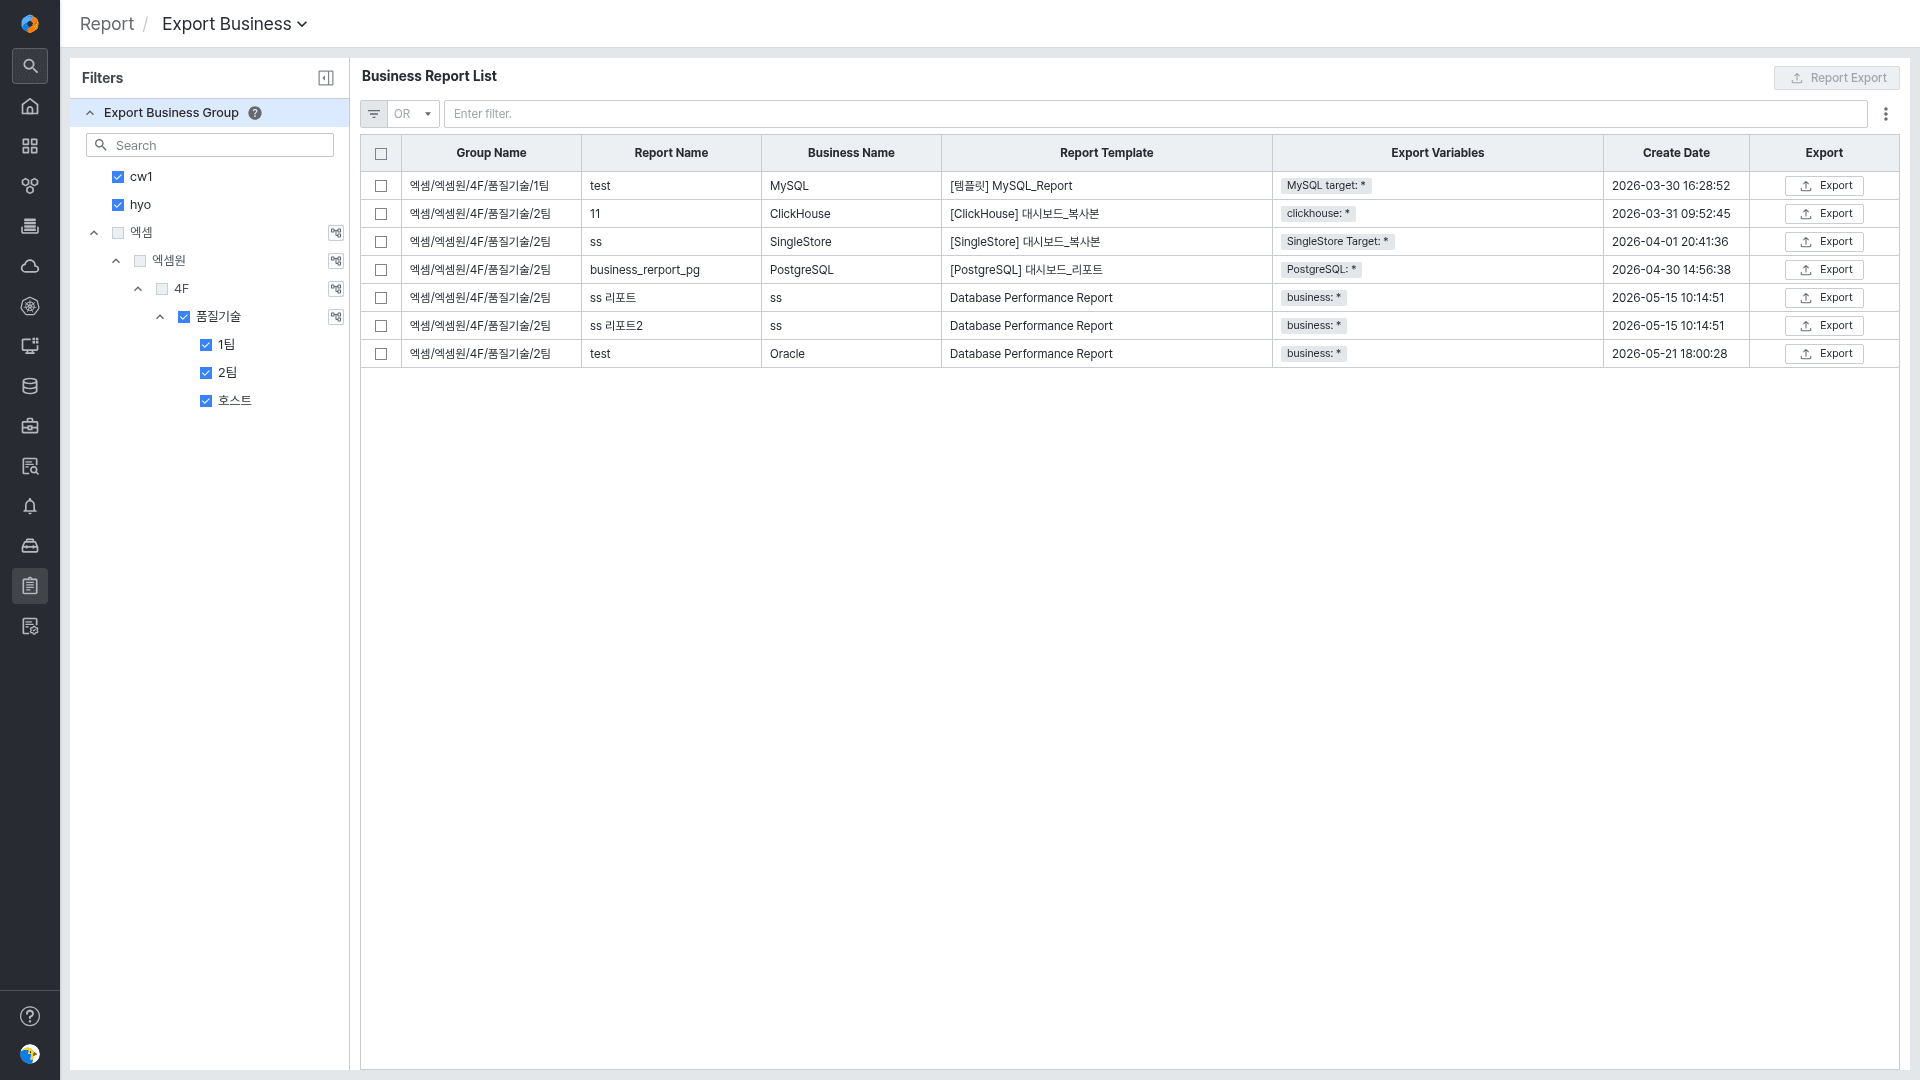The height and width of the screenshot is (1080, 1920).
Task: Click the group Search input field
Action: coord(210,145)
